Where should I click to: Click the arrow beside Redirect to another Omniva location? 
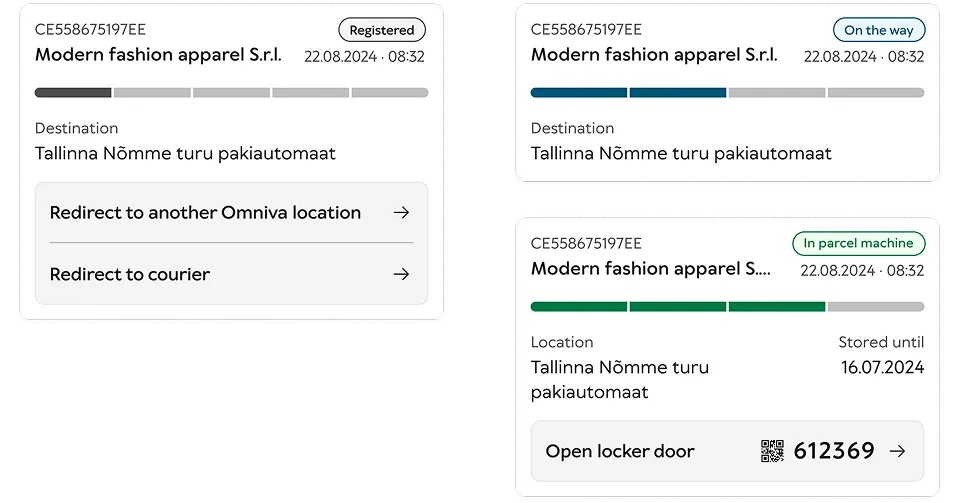click(x=401, y=212)
